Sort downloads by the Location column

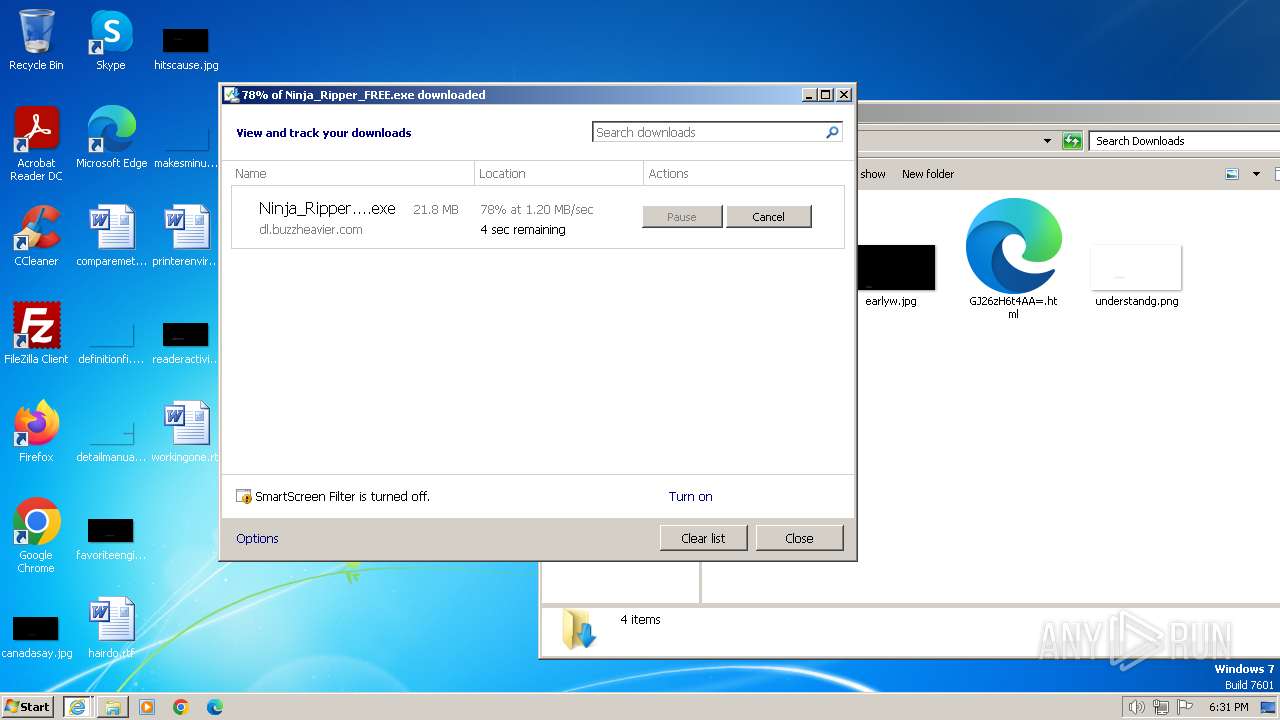coord(559,174)
